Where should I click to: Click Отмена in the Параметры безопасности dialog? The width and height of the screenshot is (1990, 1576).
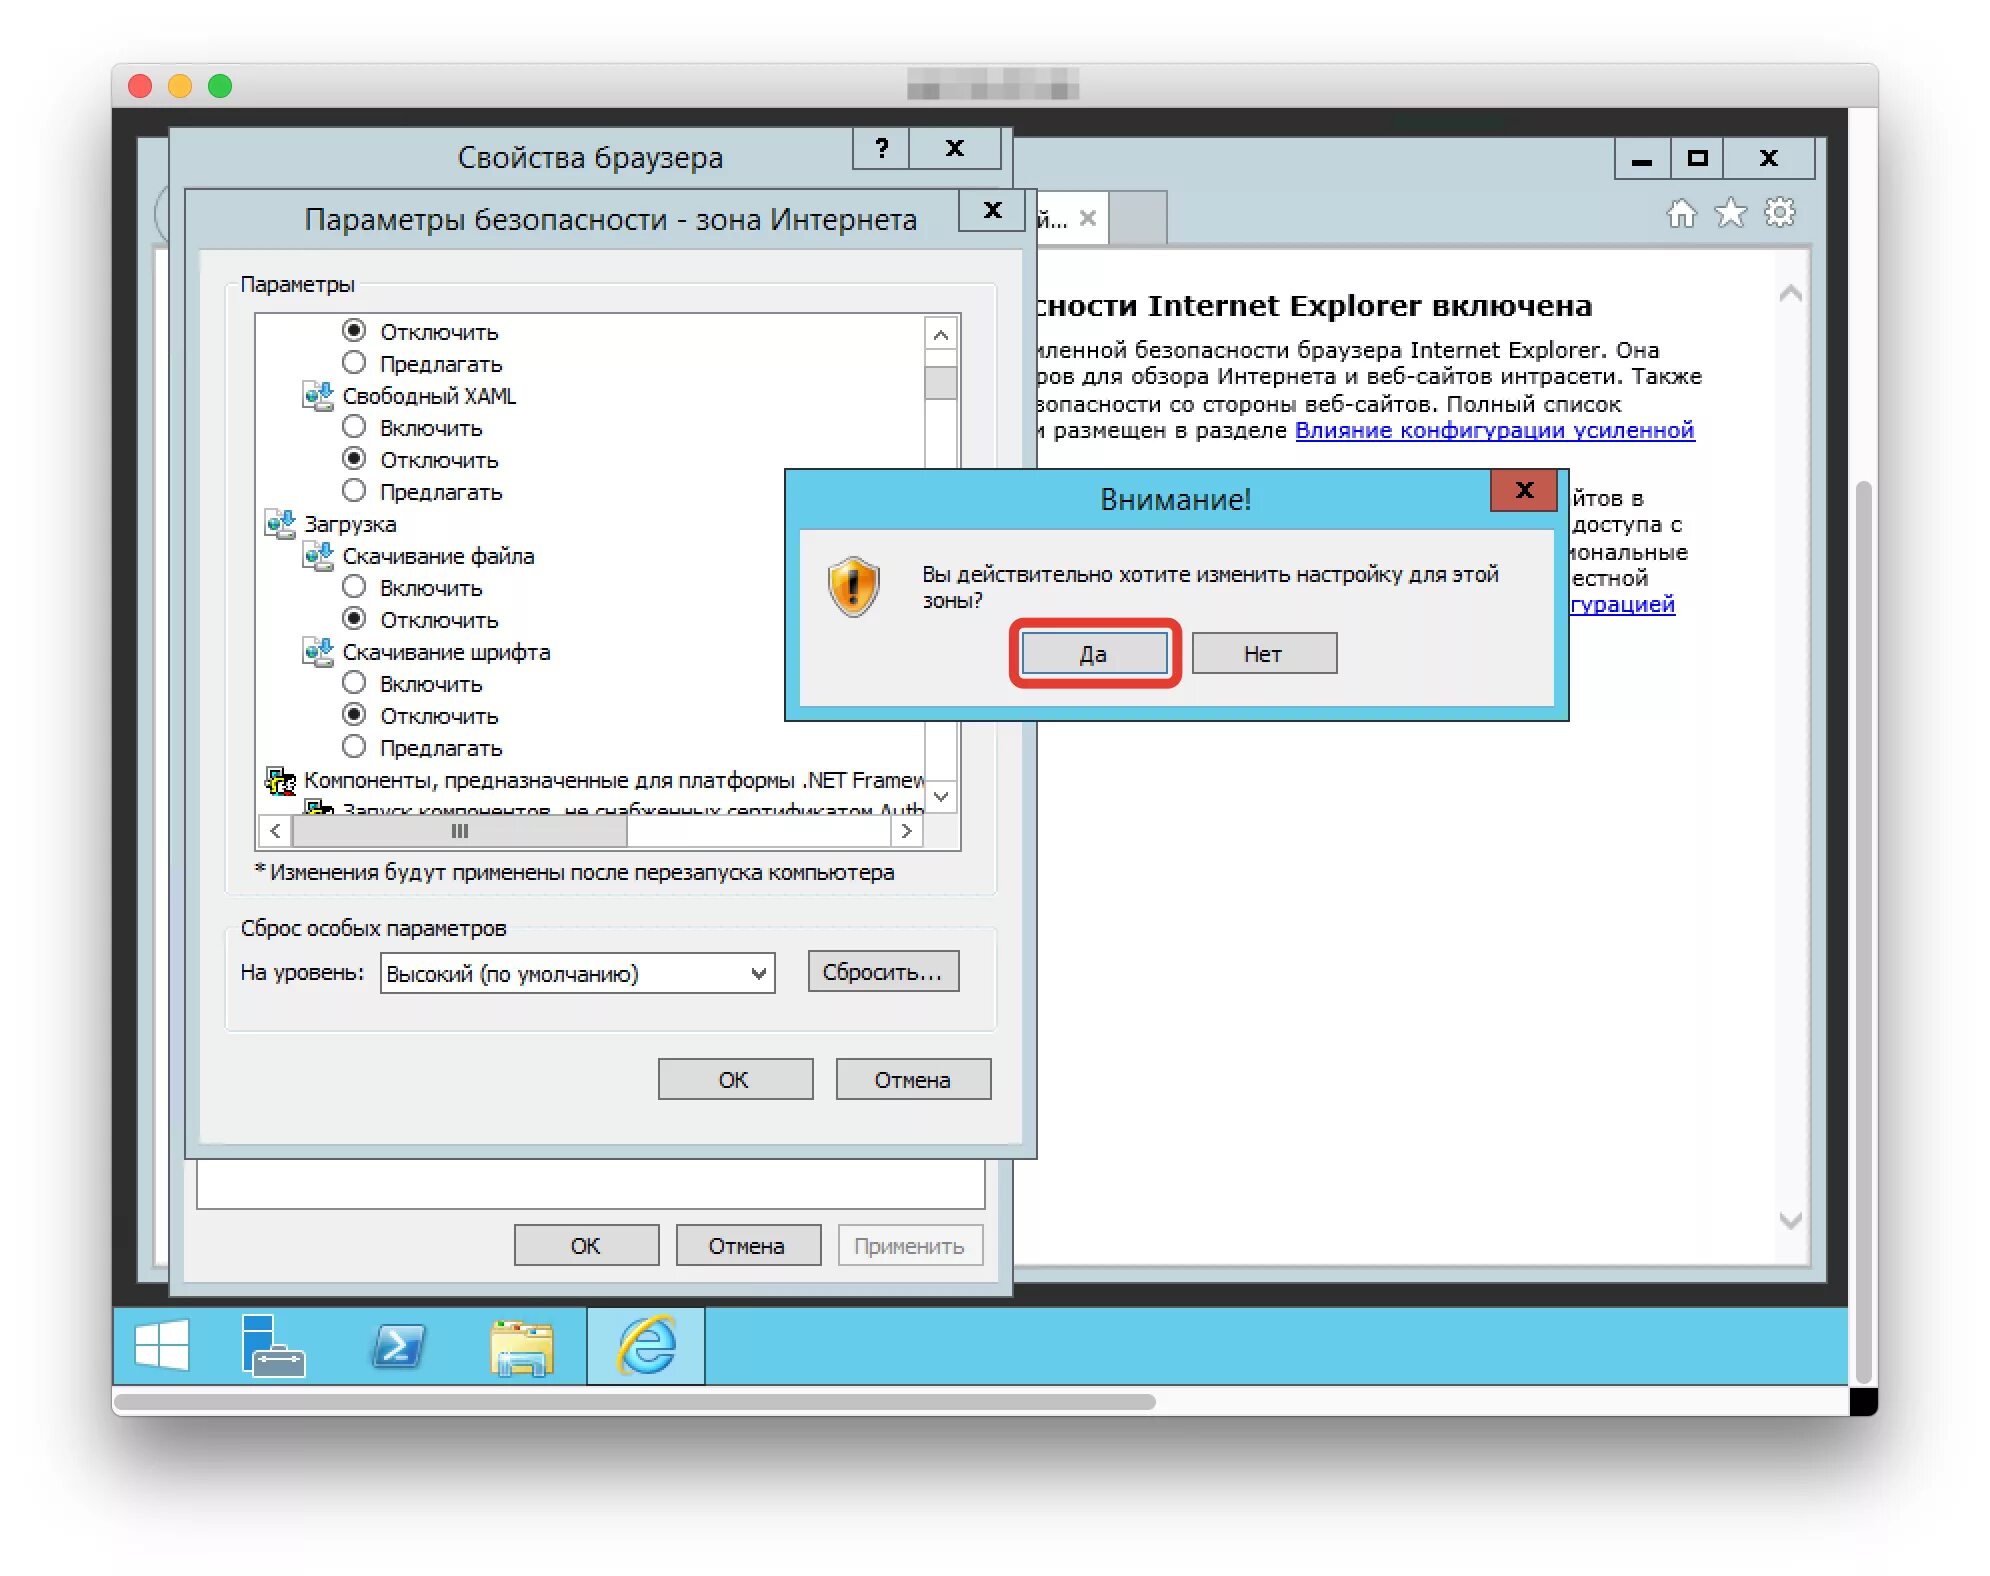pos(913,1079)
